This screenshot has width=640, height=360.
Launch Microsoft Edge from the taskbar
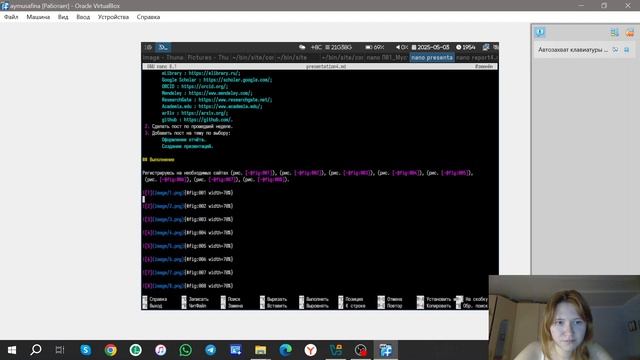pyautogui.click(x=286, y=350)
